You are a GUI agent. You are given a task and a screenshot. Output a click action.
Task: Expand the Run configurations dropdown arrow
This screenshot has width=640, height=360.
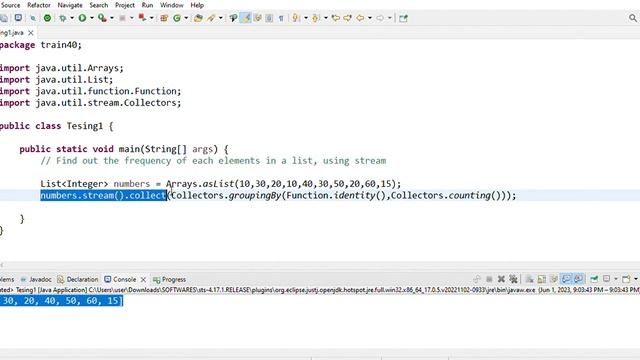click(x=92, y=18)
